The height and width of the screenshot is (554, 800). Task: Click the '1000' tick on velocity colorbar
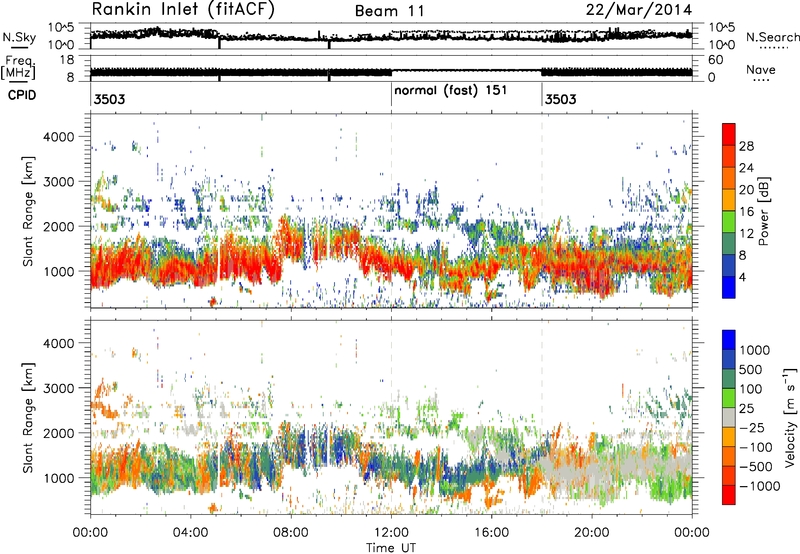754,350
